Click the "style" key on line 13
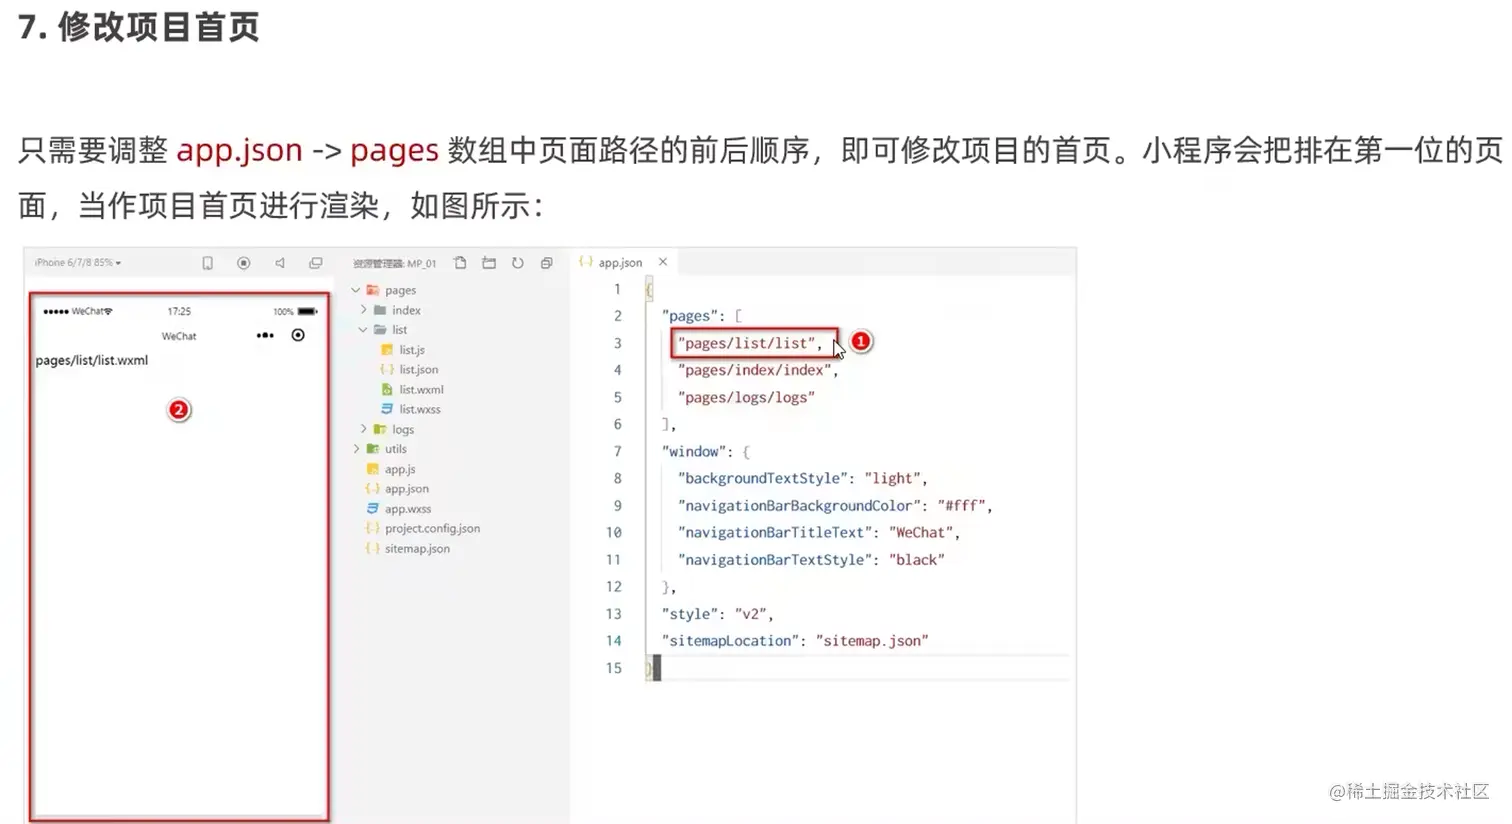1512x824 pixels. click(690, 614)
